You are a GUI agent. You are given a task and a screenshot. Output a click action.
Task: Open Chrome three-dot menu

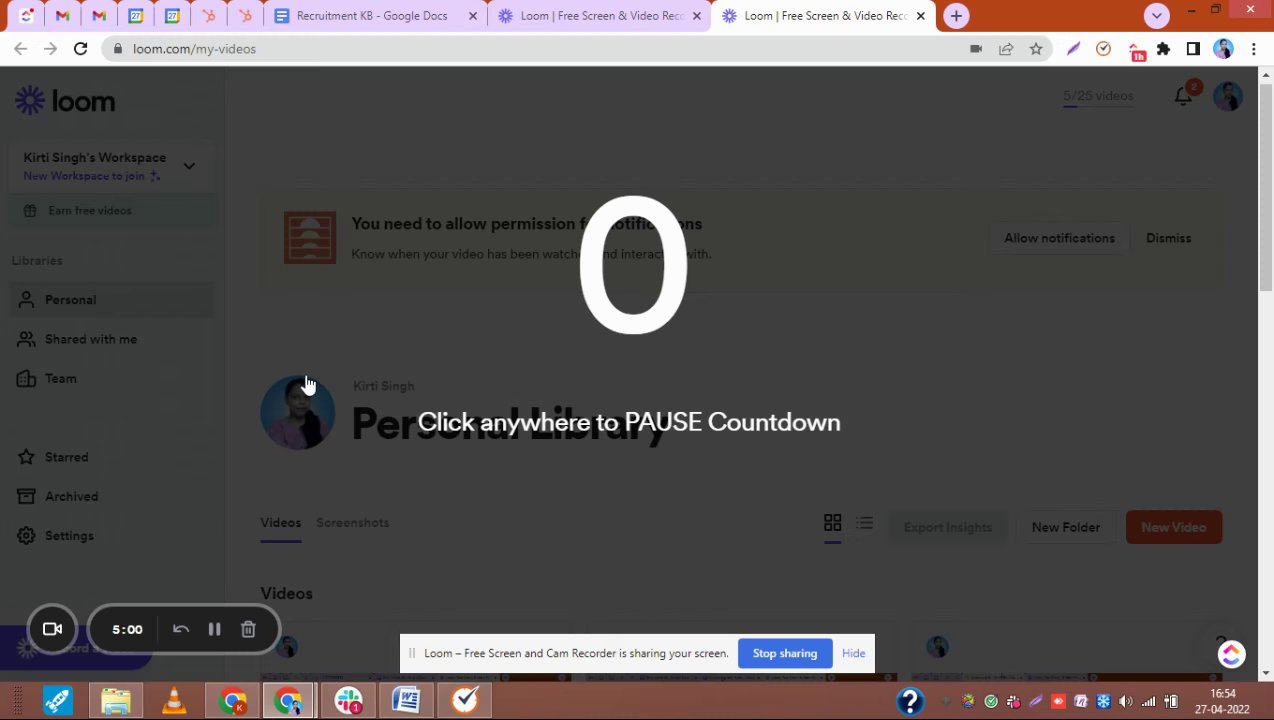(x=1253, y=48)
